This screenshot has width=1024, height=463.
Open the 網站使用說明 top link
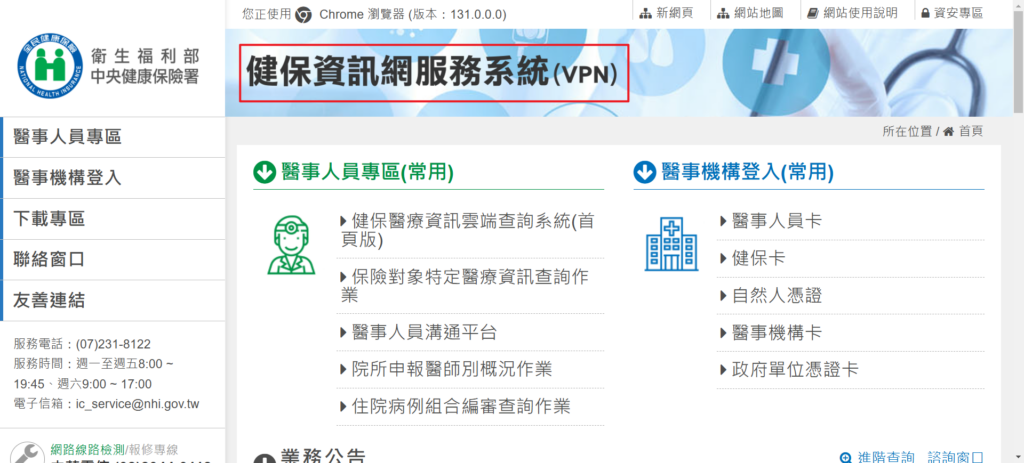(852, 13)
